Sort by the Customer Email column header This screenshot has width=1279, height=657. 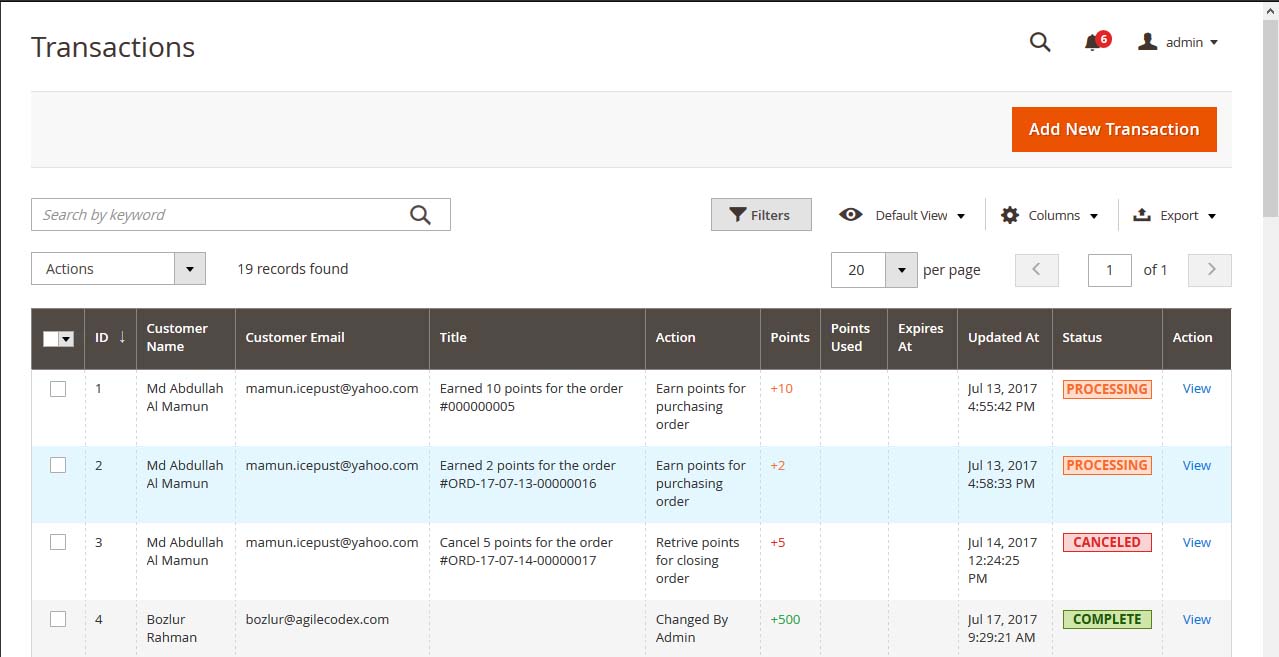pyautogui.click(x=295, y=338)
